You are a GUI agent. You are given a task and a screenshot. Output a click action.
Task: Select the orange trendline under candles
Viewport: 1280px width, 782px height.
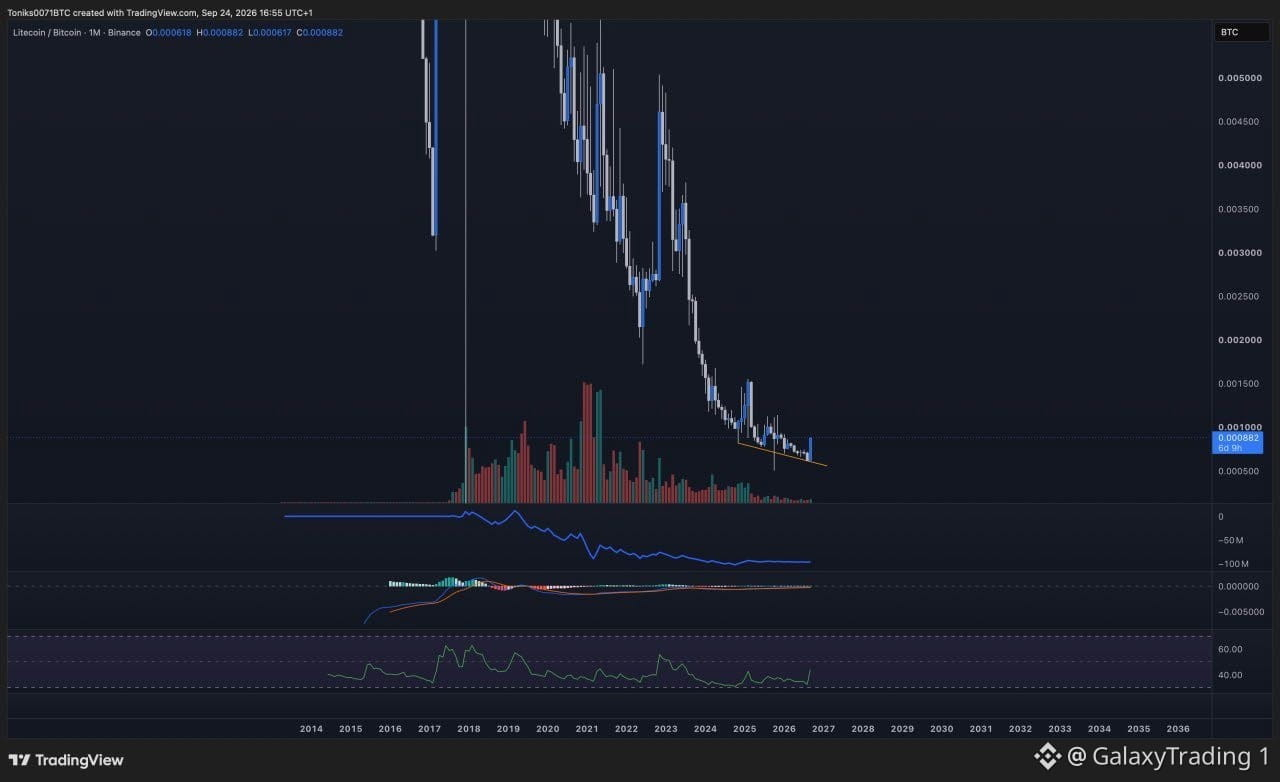pos(782,454)
